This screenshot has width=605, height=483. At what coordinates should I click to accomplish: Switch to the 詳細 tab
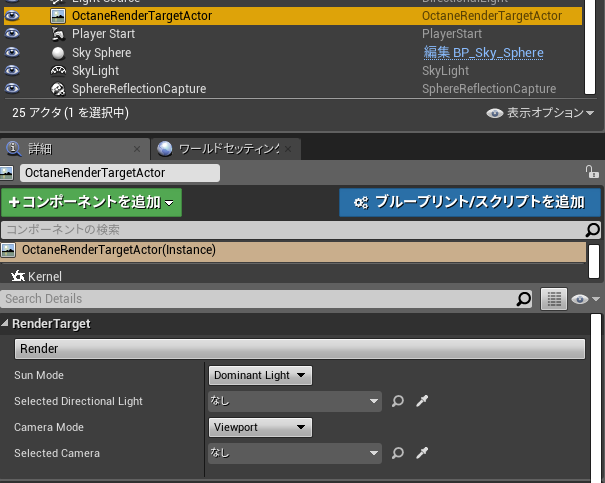[75, 149]
